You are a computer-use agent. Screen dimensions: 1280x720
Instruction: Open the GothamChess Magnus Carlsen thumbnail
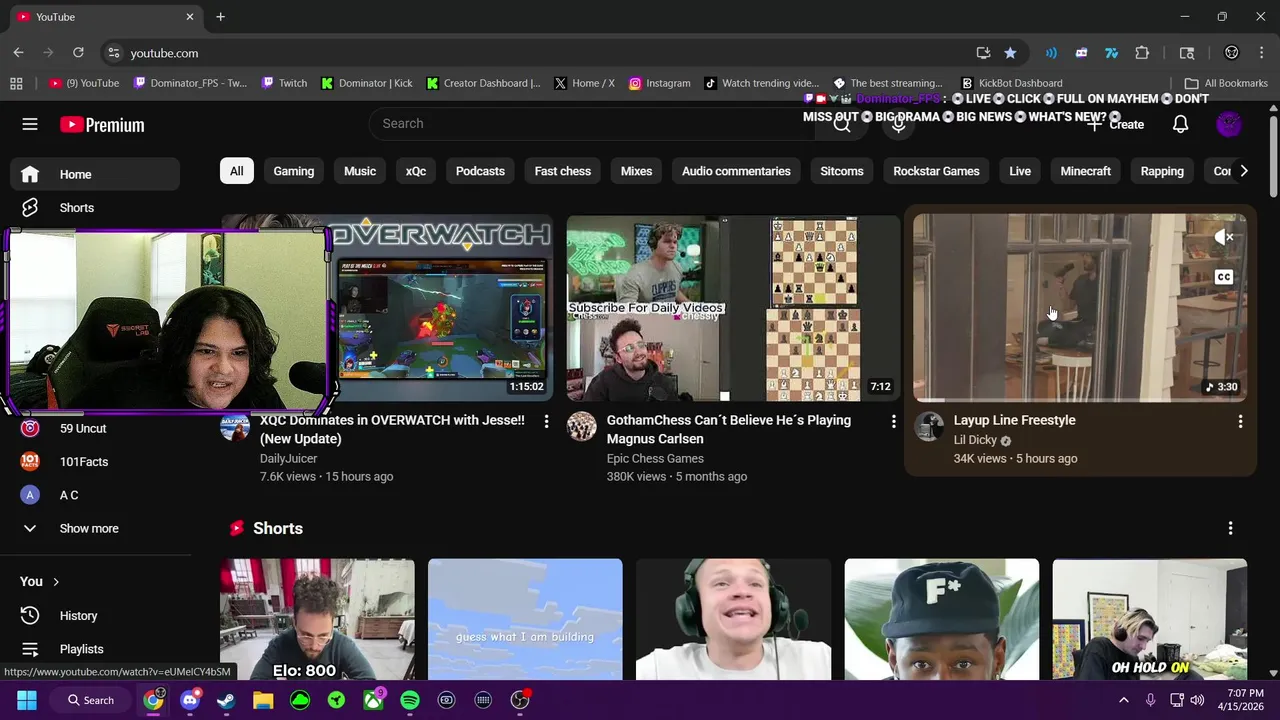point(733,307)
